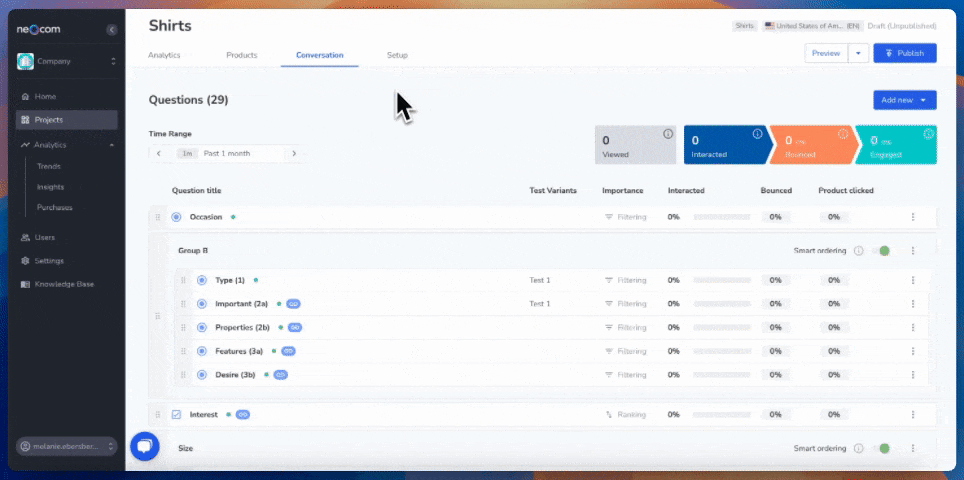Show info for the Bounced metric
This screenshot has height=480, width=964.
(843, 134)
